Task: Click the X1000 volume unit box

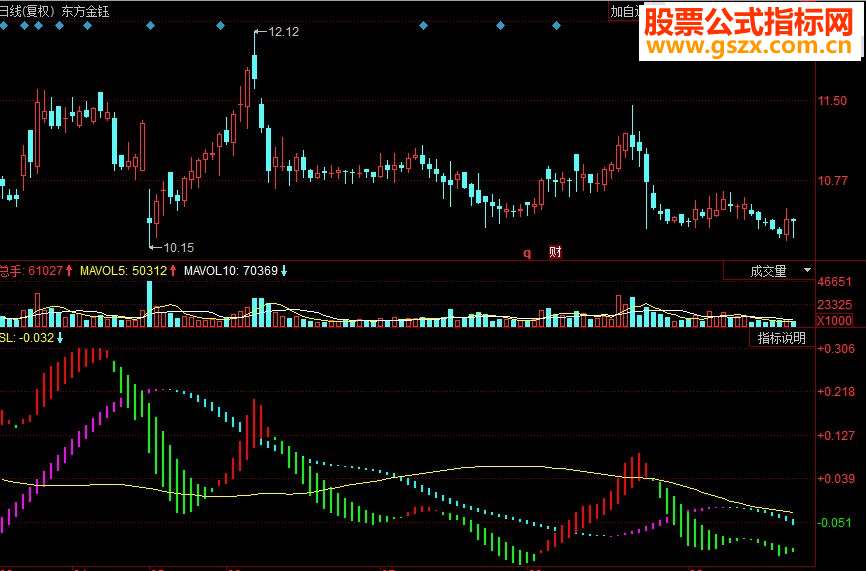Action: [x=834, y=320]
